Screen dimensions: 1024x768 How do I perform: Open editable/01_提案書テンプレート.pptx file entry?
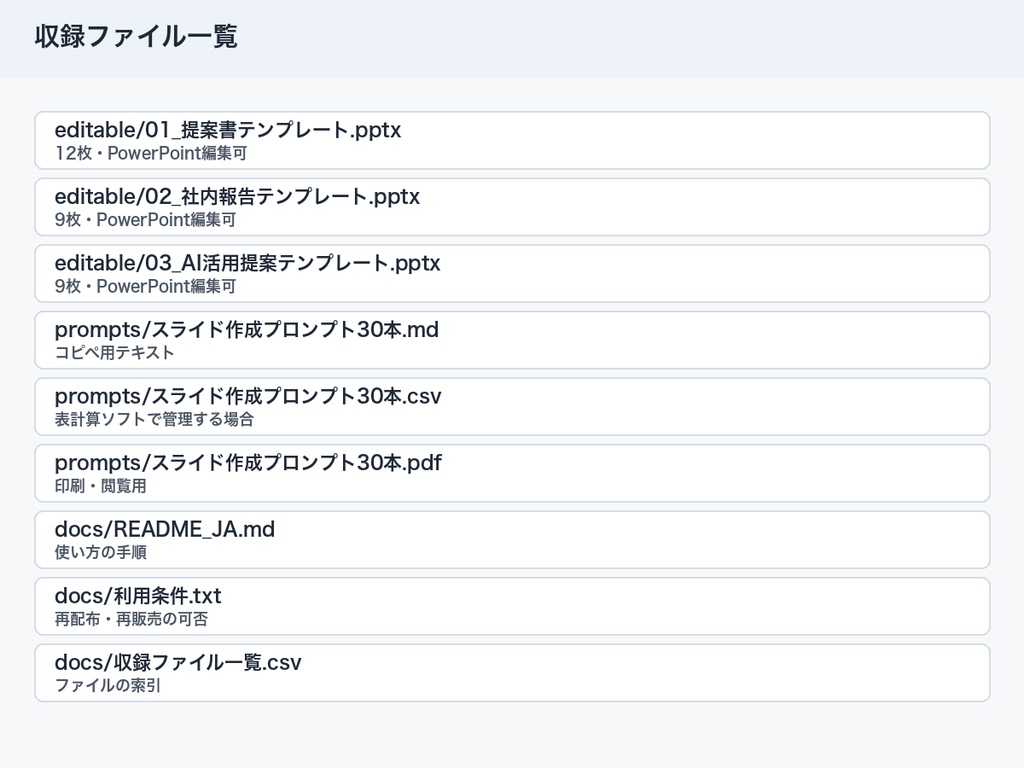pos(512,140)
